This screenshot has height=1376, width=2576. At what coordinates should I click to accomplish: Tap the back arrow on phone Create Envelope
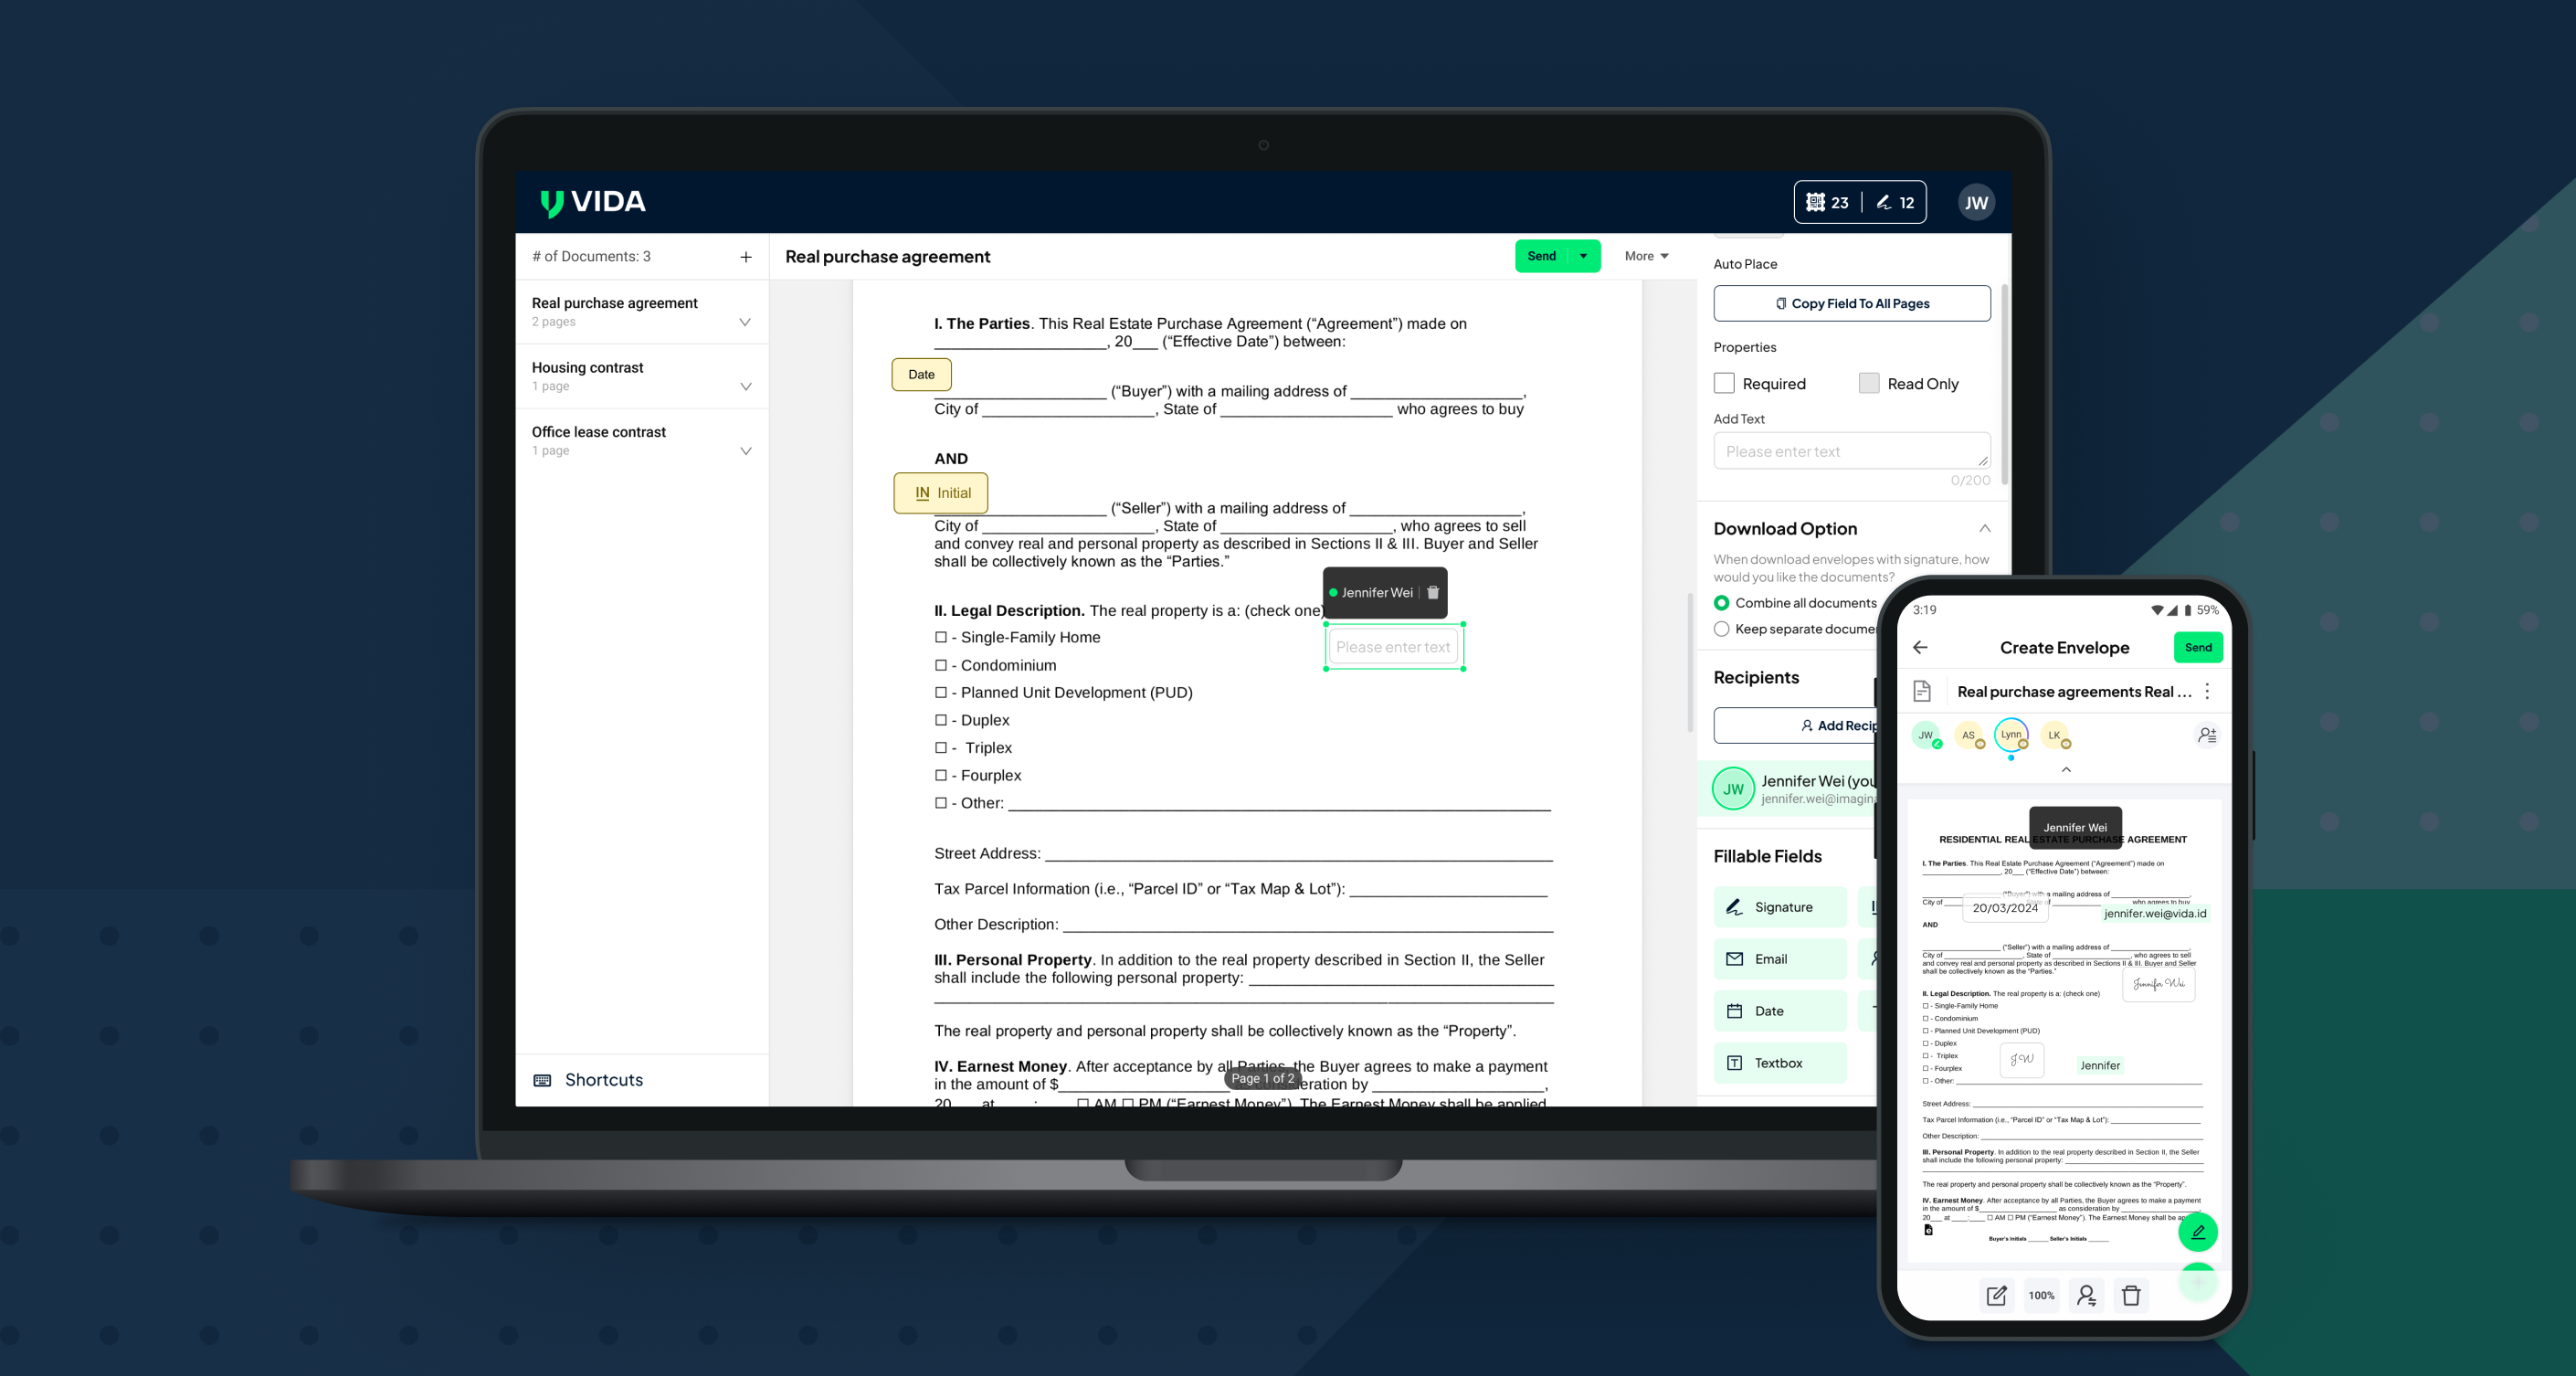coord(1920,647)
